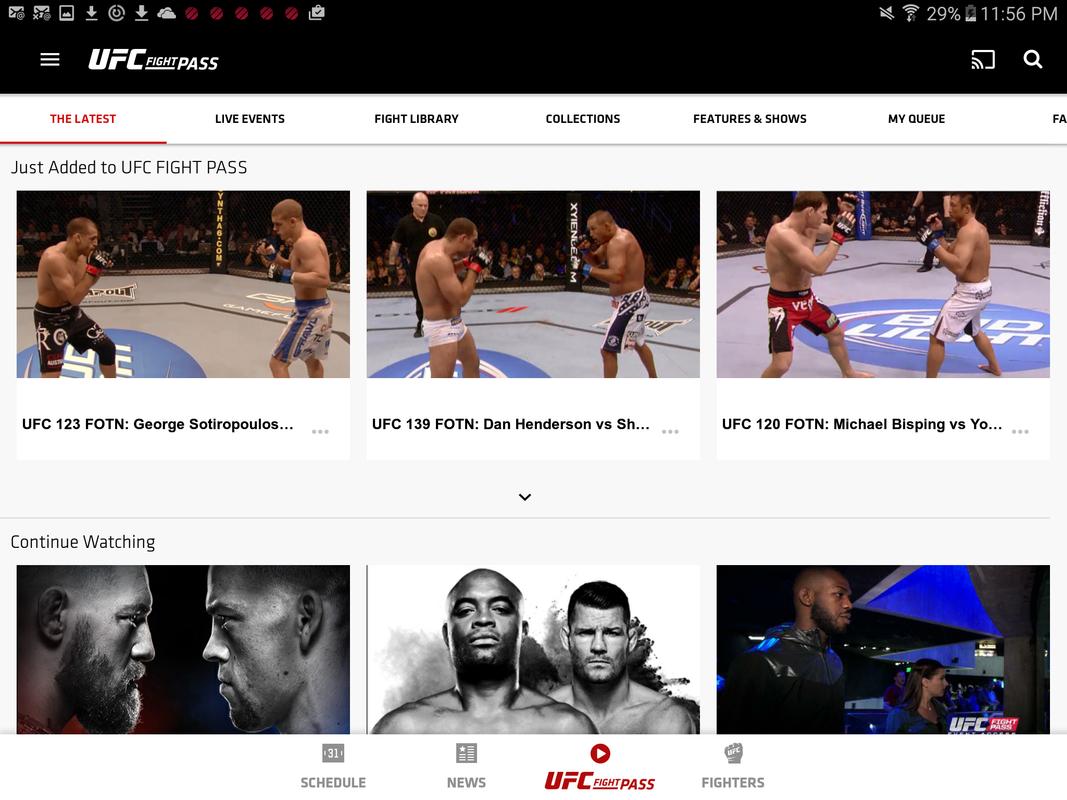Viewport: 1067px width, 800px height.
Task: Open more options for UFC 123 FOTN
Action: pyautogui.click(x=320, y=431)
